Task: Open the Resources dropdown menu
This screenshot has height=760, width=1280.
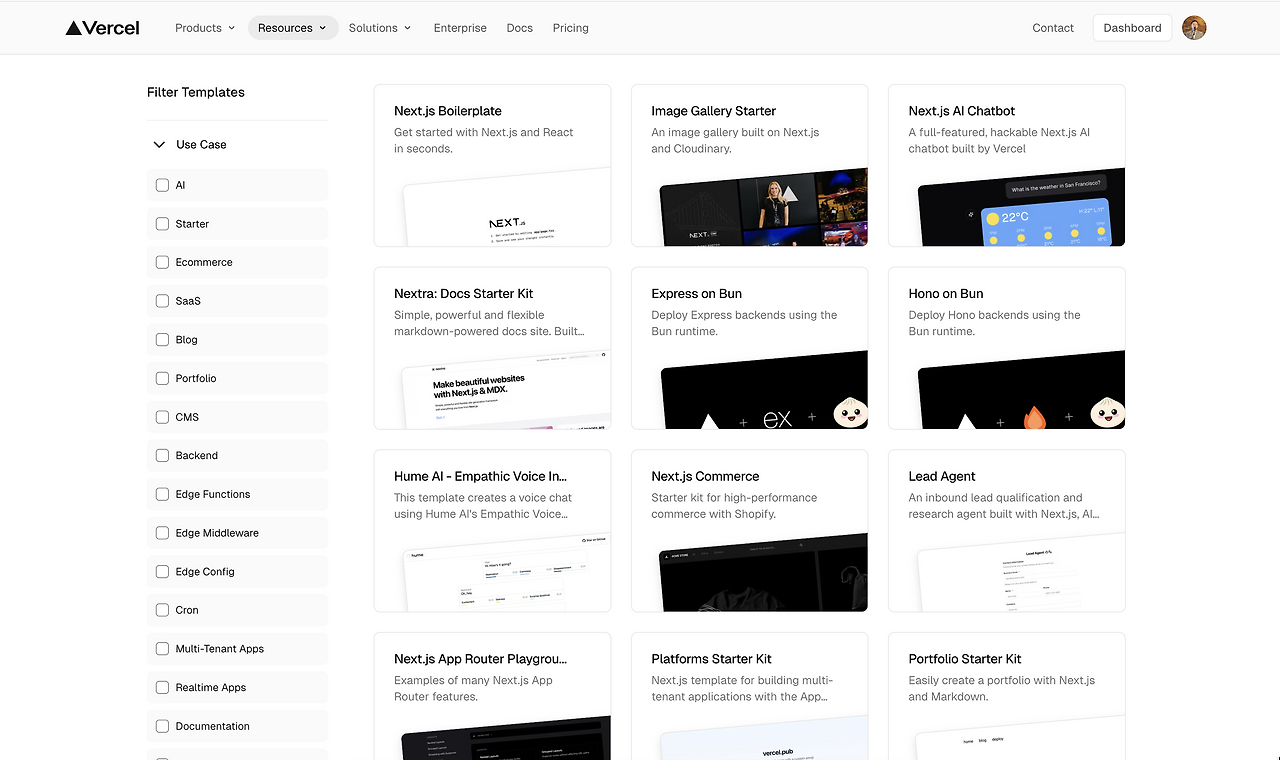Action: tap(293, 28)
